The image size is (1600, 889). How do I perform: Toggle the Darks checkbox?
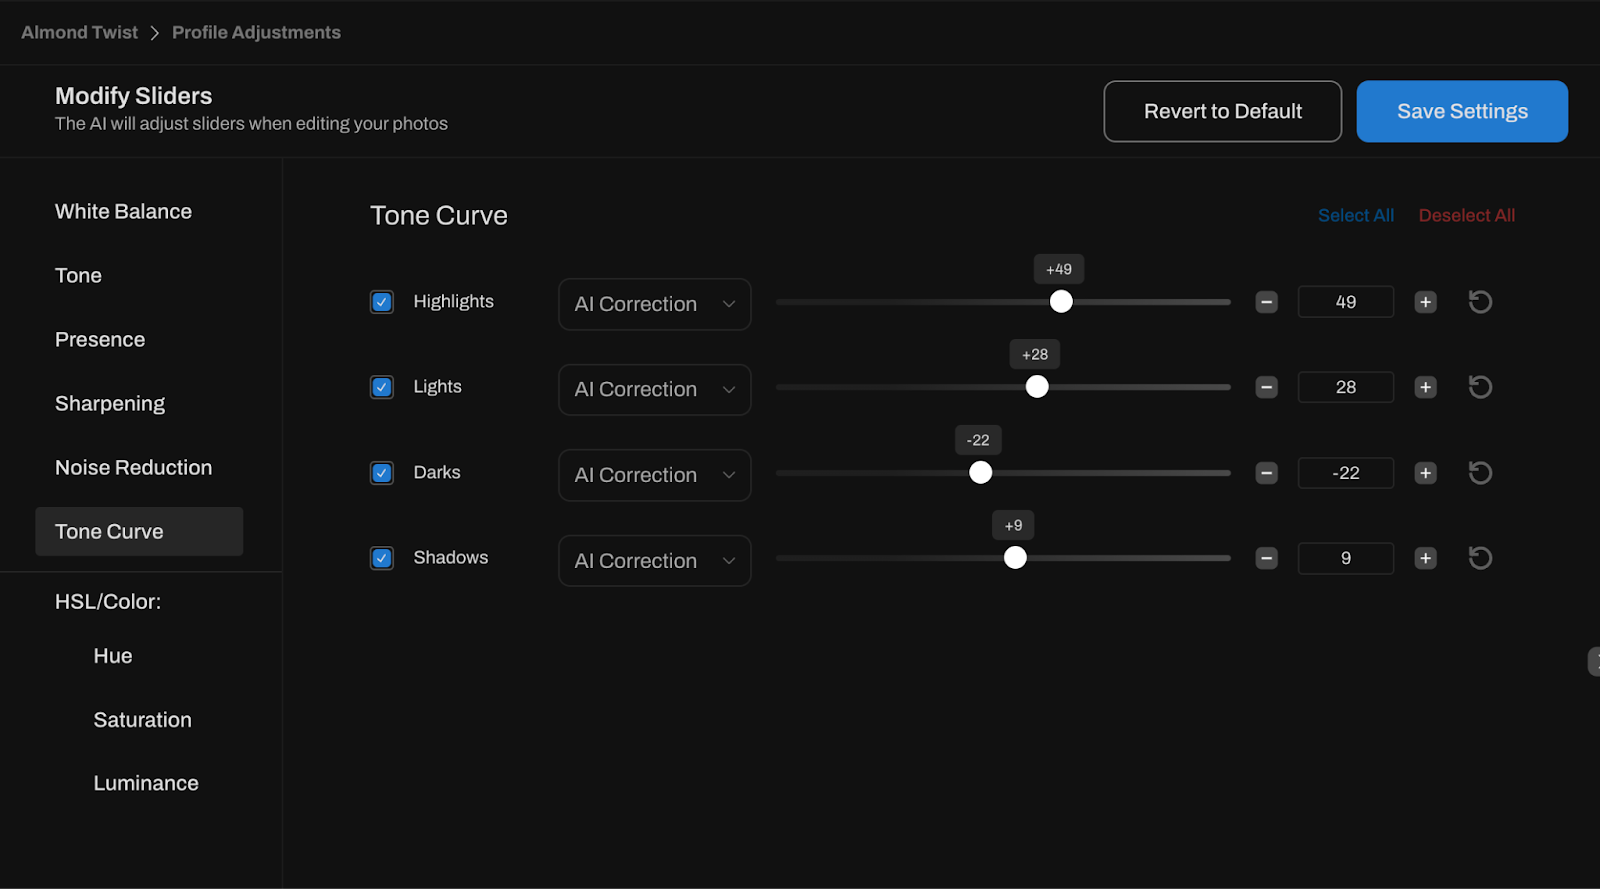click(x=382, y=473)
